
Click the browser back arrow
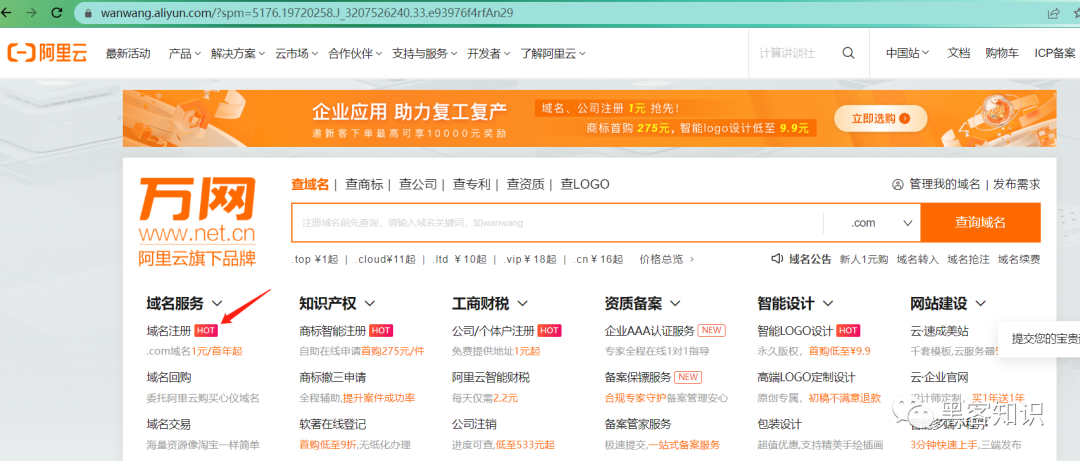[x=6, y=12]
